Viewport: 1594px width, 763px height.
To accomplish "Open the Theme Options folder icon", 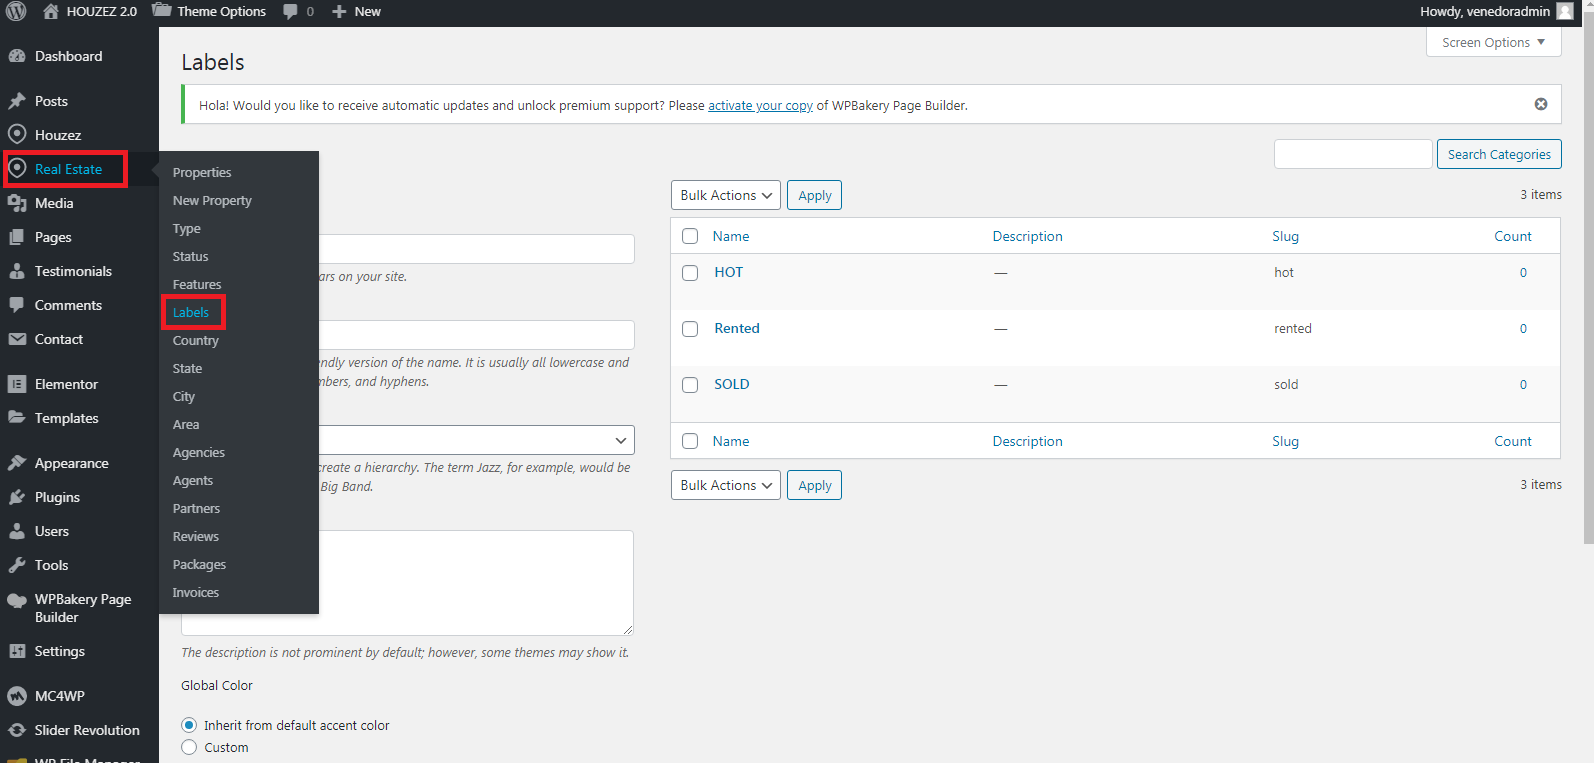I will (x=161, y=11).
